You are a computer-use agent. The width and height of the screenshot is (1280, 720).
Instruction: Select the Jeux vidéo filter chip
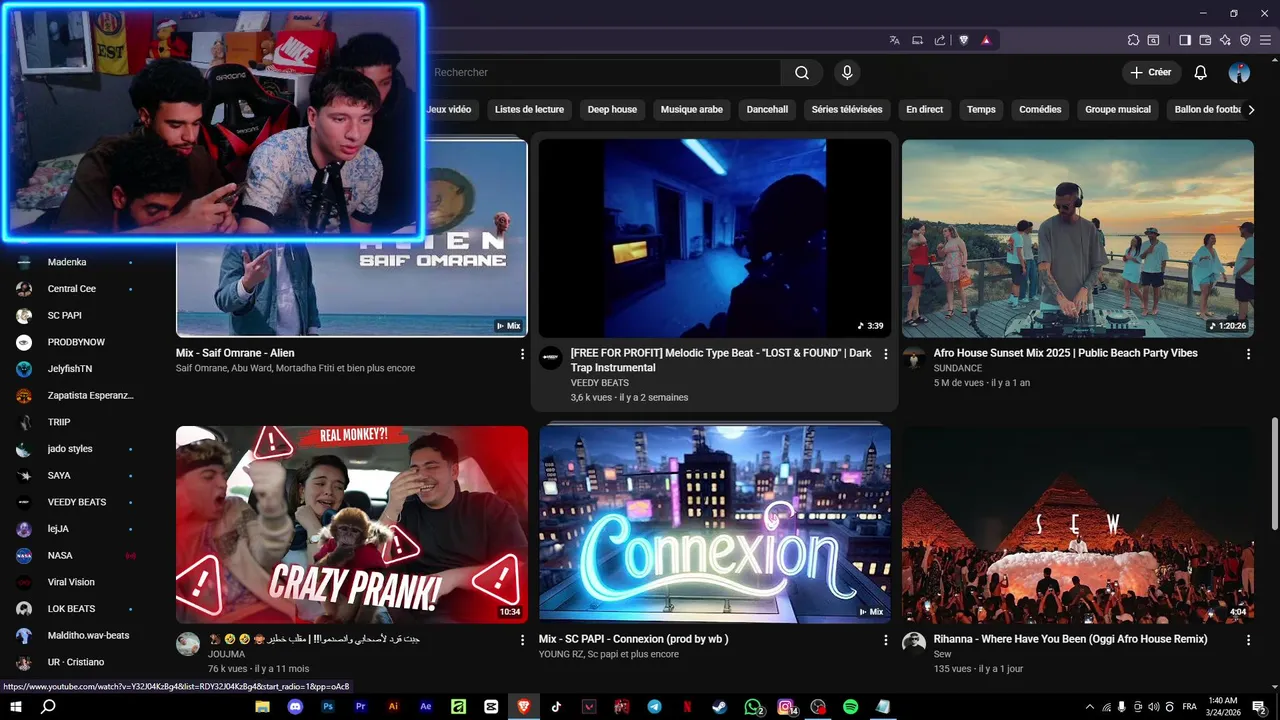coord(448,109)
